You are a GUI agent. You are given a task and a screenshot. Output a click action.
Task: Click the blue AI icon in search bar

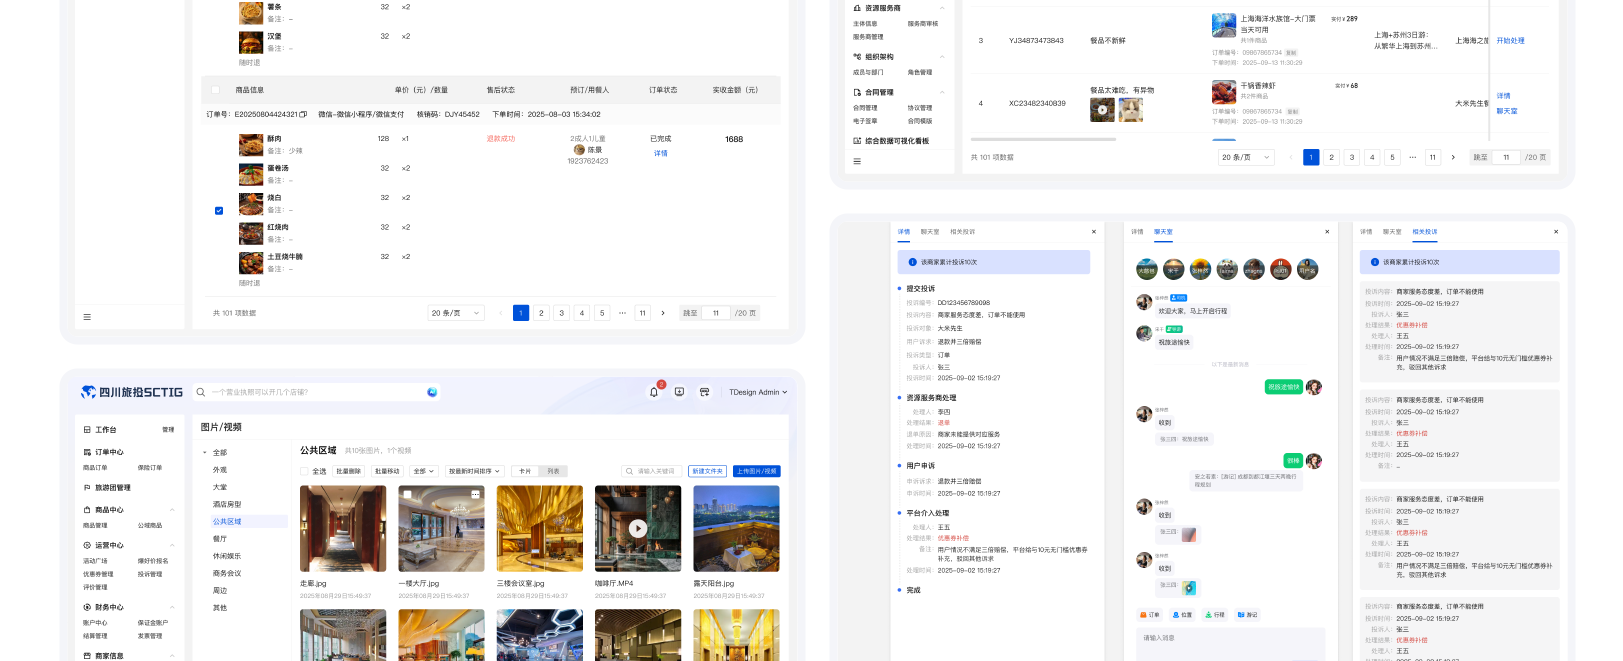pos(432,392)
